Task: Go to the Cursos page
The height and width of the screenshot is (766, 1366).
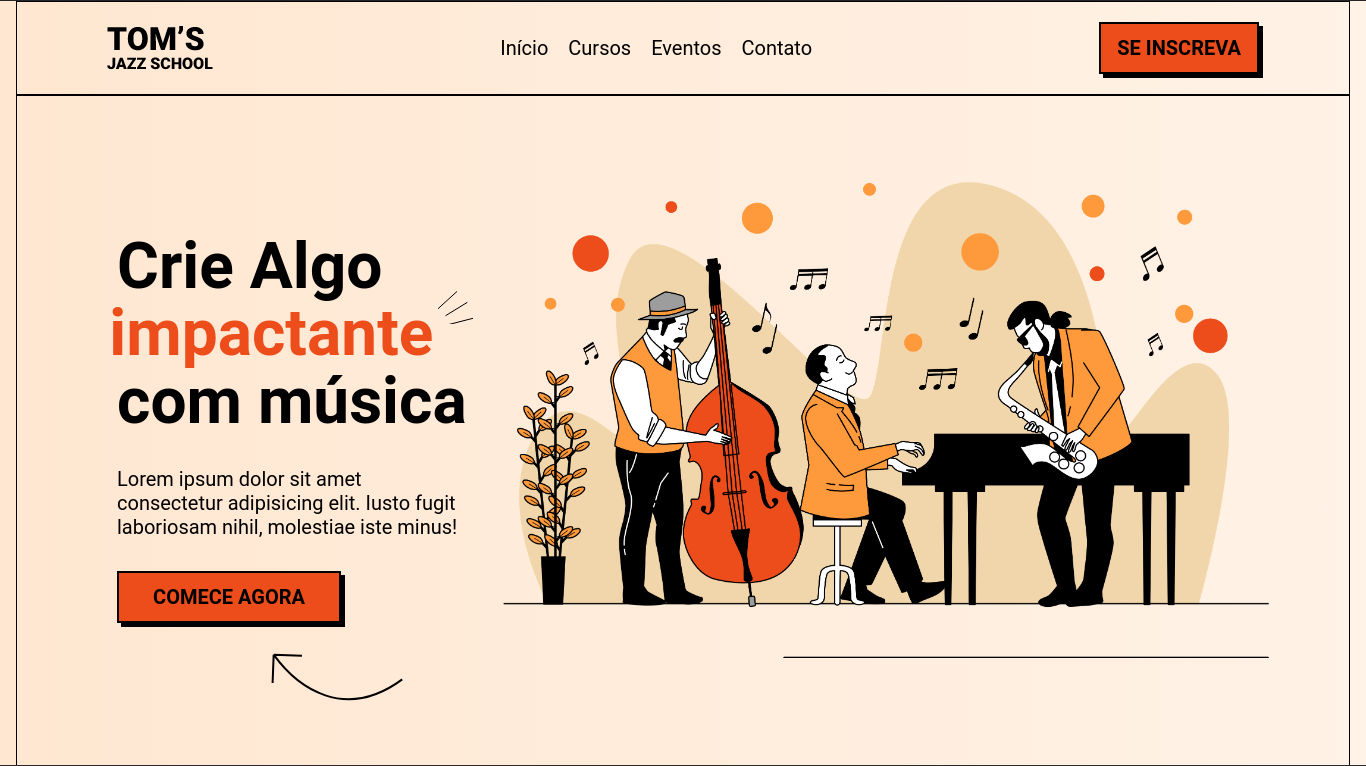Action: click(599, 48)
